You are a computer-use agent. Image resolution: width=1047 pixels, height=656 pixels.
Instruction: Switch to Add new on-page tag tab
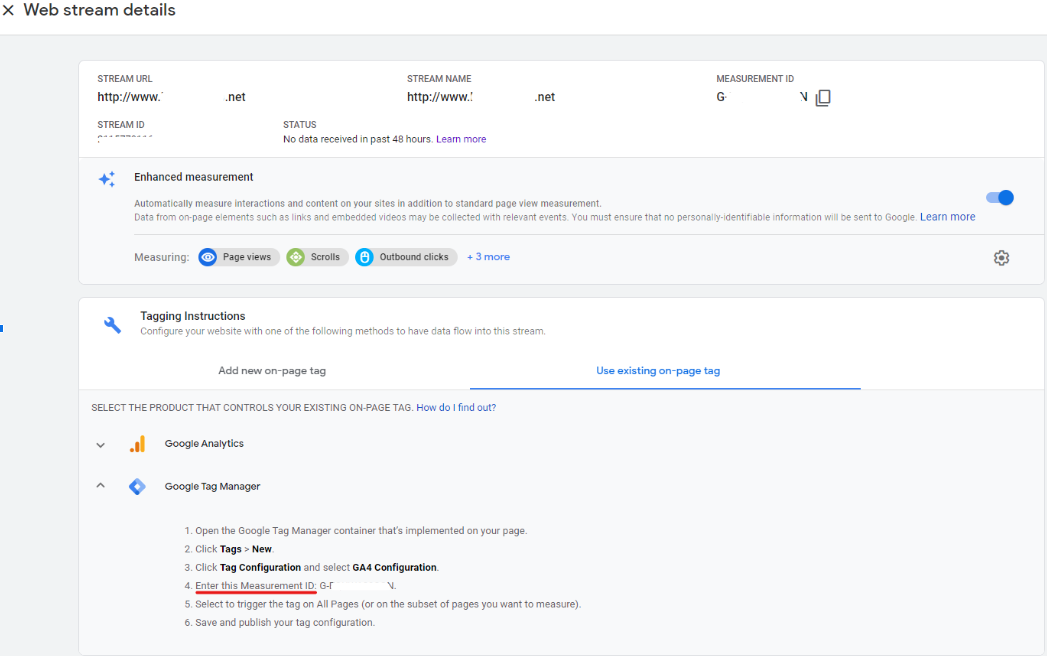[x=272, y=371]
